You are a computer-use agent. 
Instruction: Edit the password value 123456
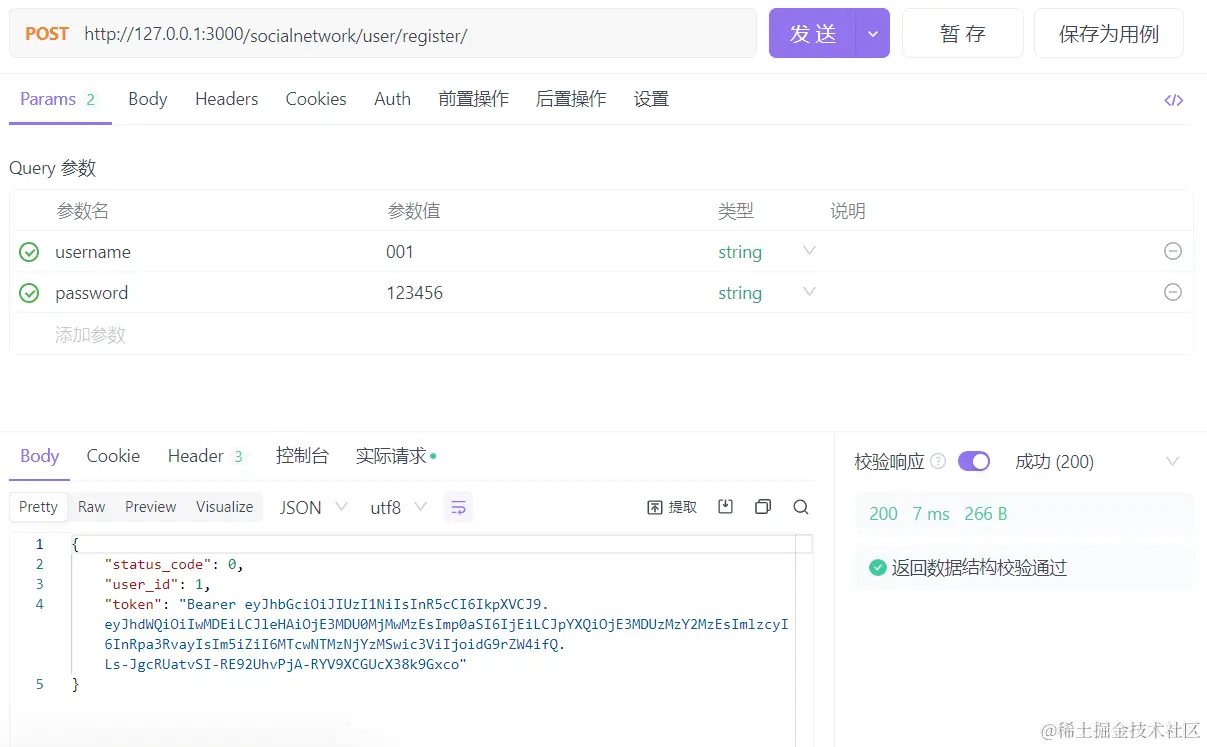(414, 293)
